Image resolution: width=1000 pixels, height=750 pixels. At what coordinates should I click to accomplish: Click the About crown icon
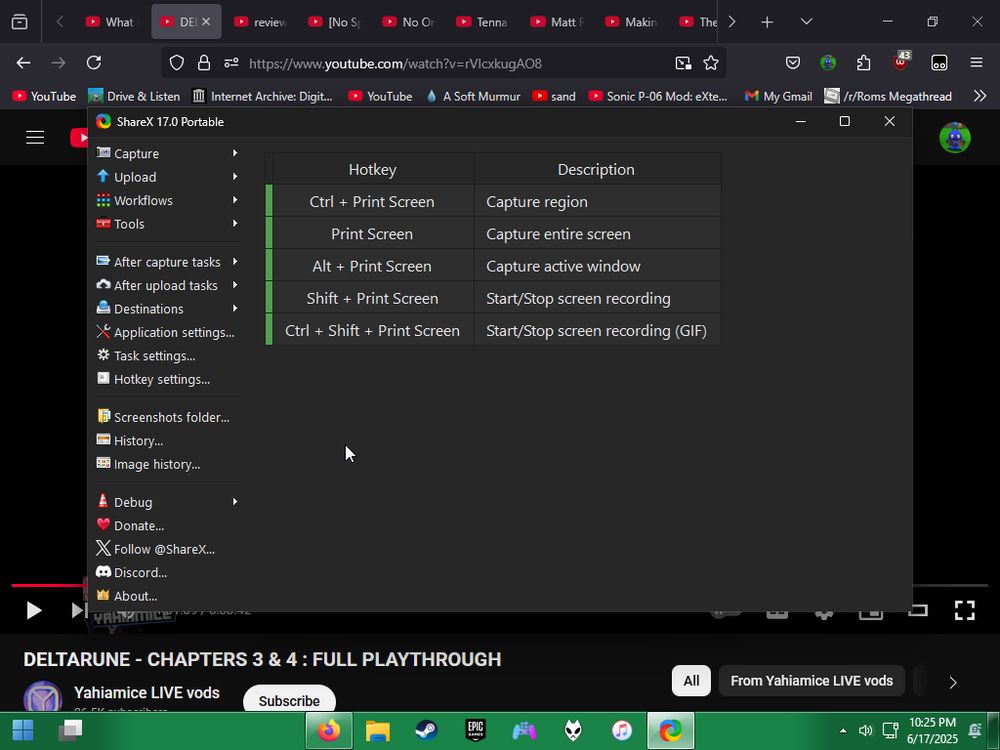pyautogui.click(x=103, y=595)
